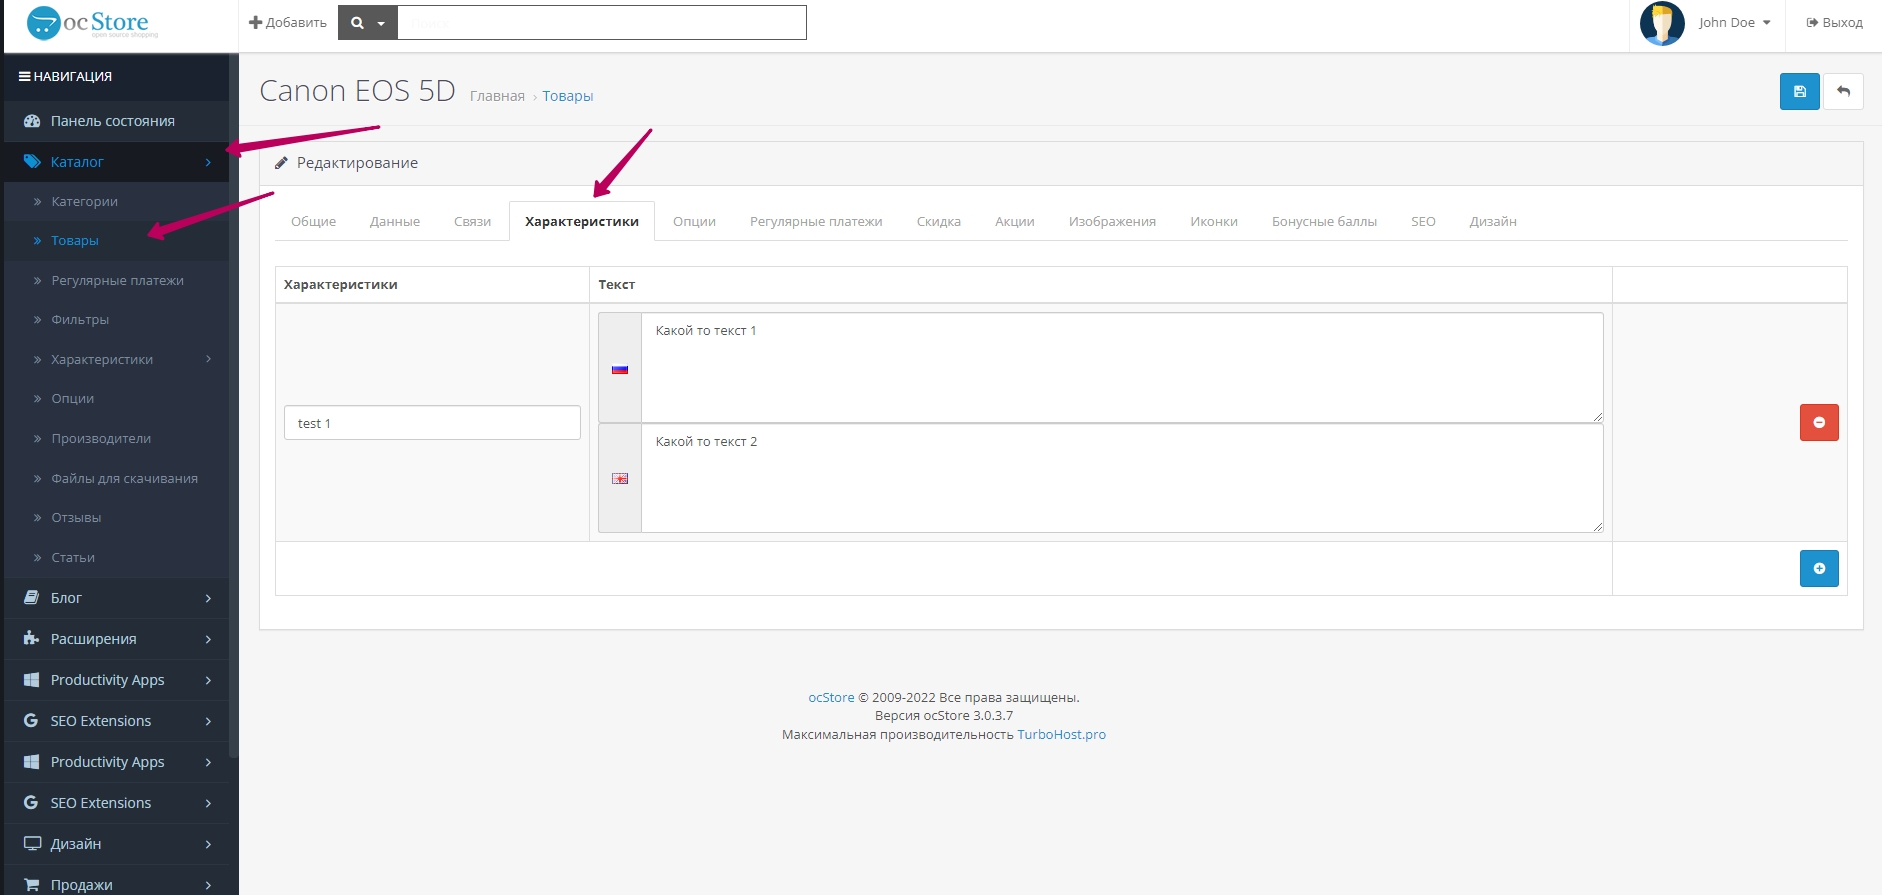
Task: Click the tags icon beside Каталог
Action: [32, 162]
